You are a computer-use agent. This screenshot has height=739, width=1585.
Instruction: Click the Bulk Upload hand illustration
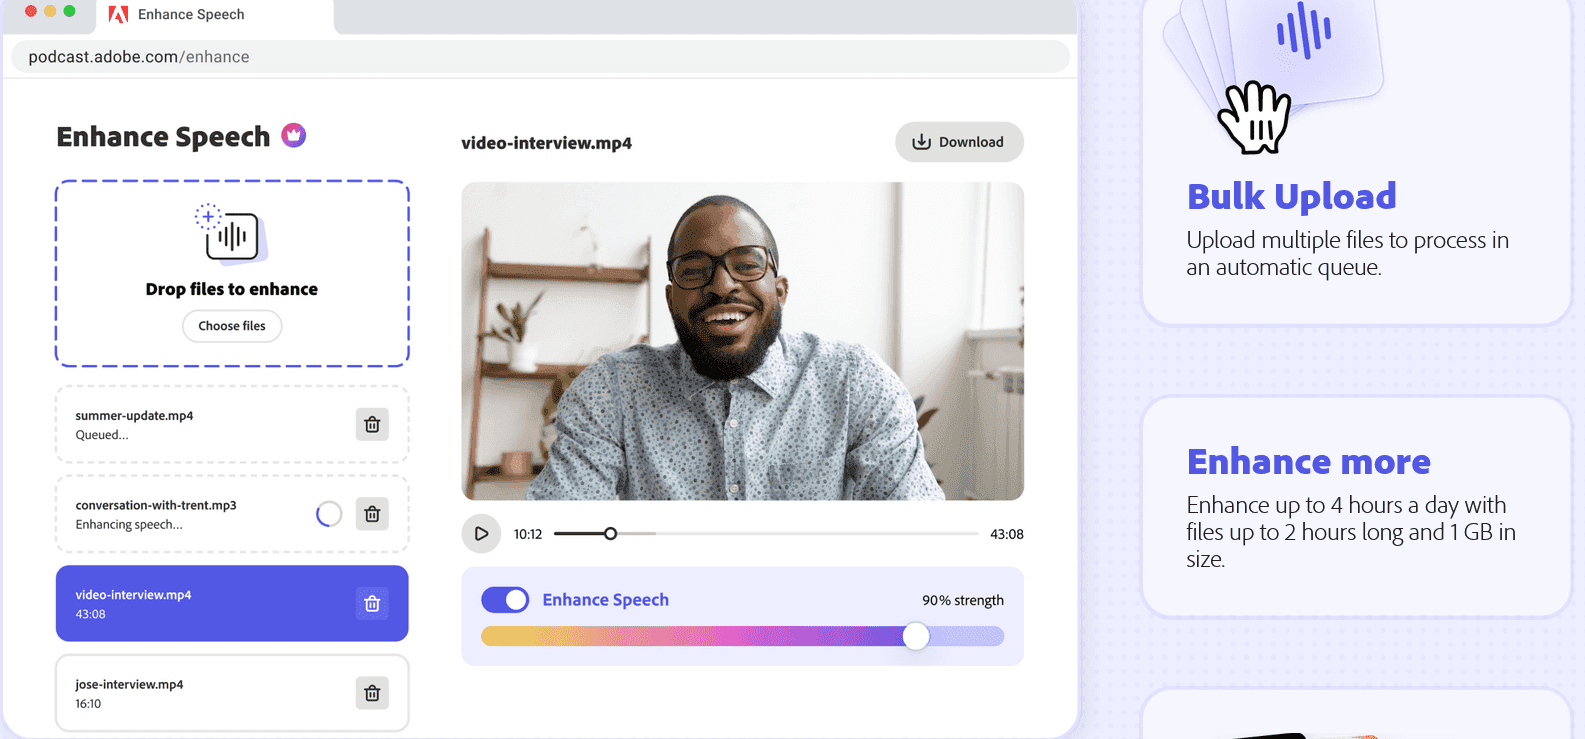(1254, 118)
